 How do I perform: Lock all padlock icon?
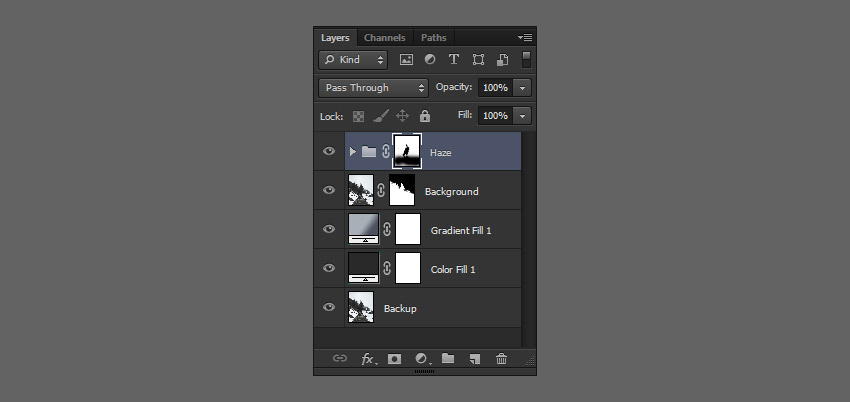click(424, 116)
